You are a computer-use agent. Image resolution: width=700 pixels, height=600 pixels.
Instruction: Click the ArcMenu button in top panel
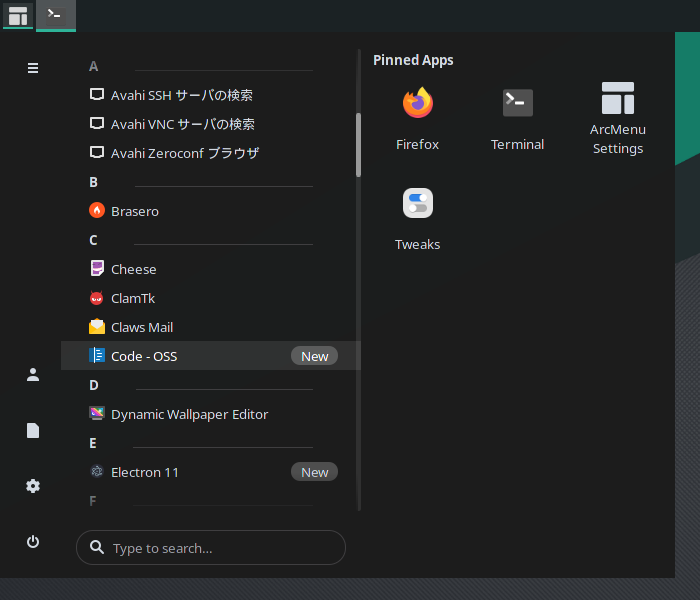point(18,16)
